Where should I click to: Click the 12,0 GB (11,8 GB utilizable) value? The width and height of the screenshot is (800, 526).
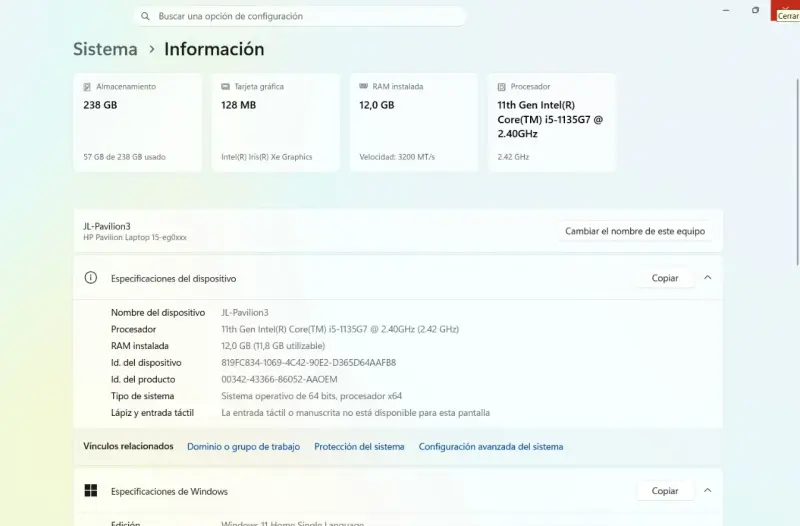[x=273, y=346]
